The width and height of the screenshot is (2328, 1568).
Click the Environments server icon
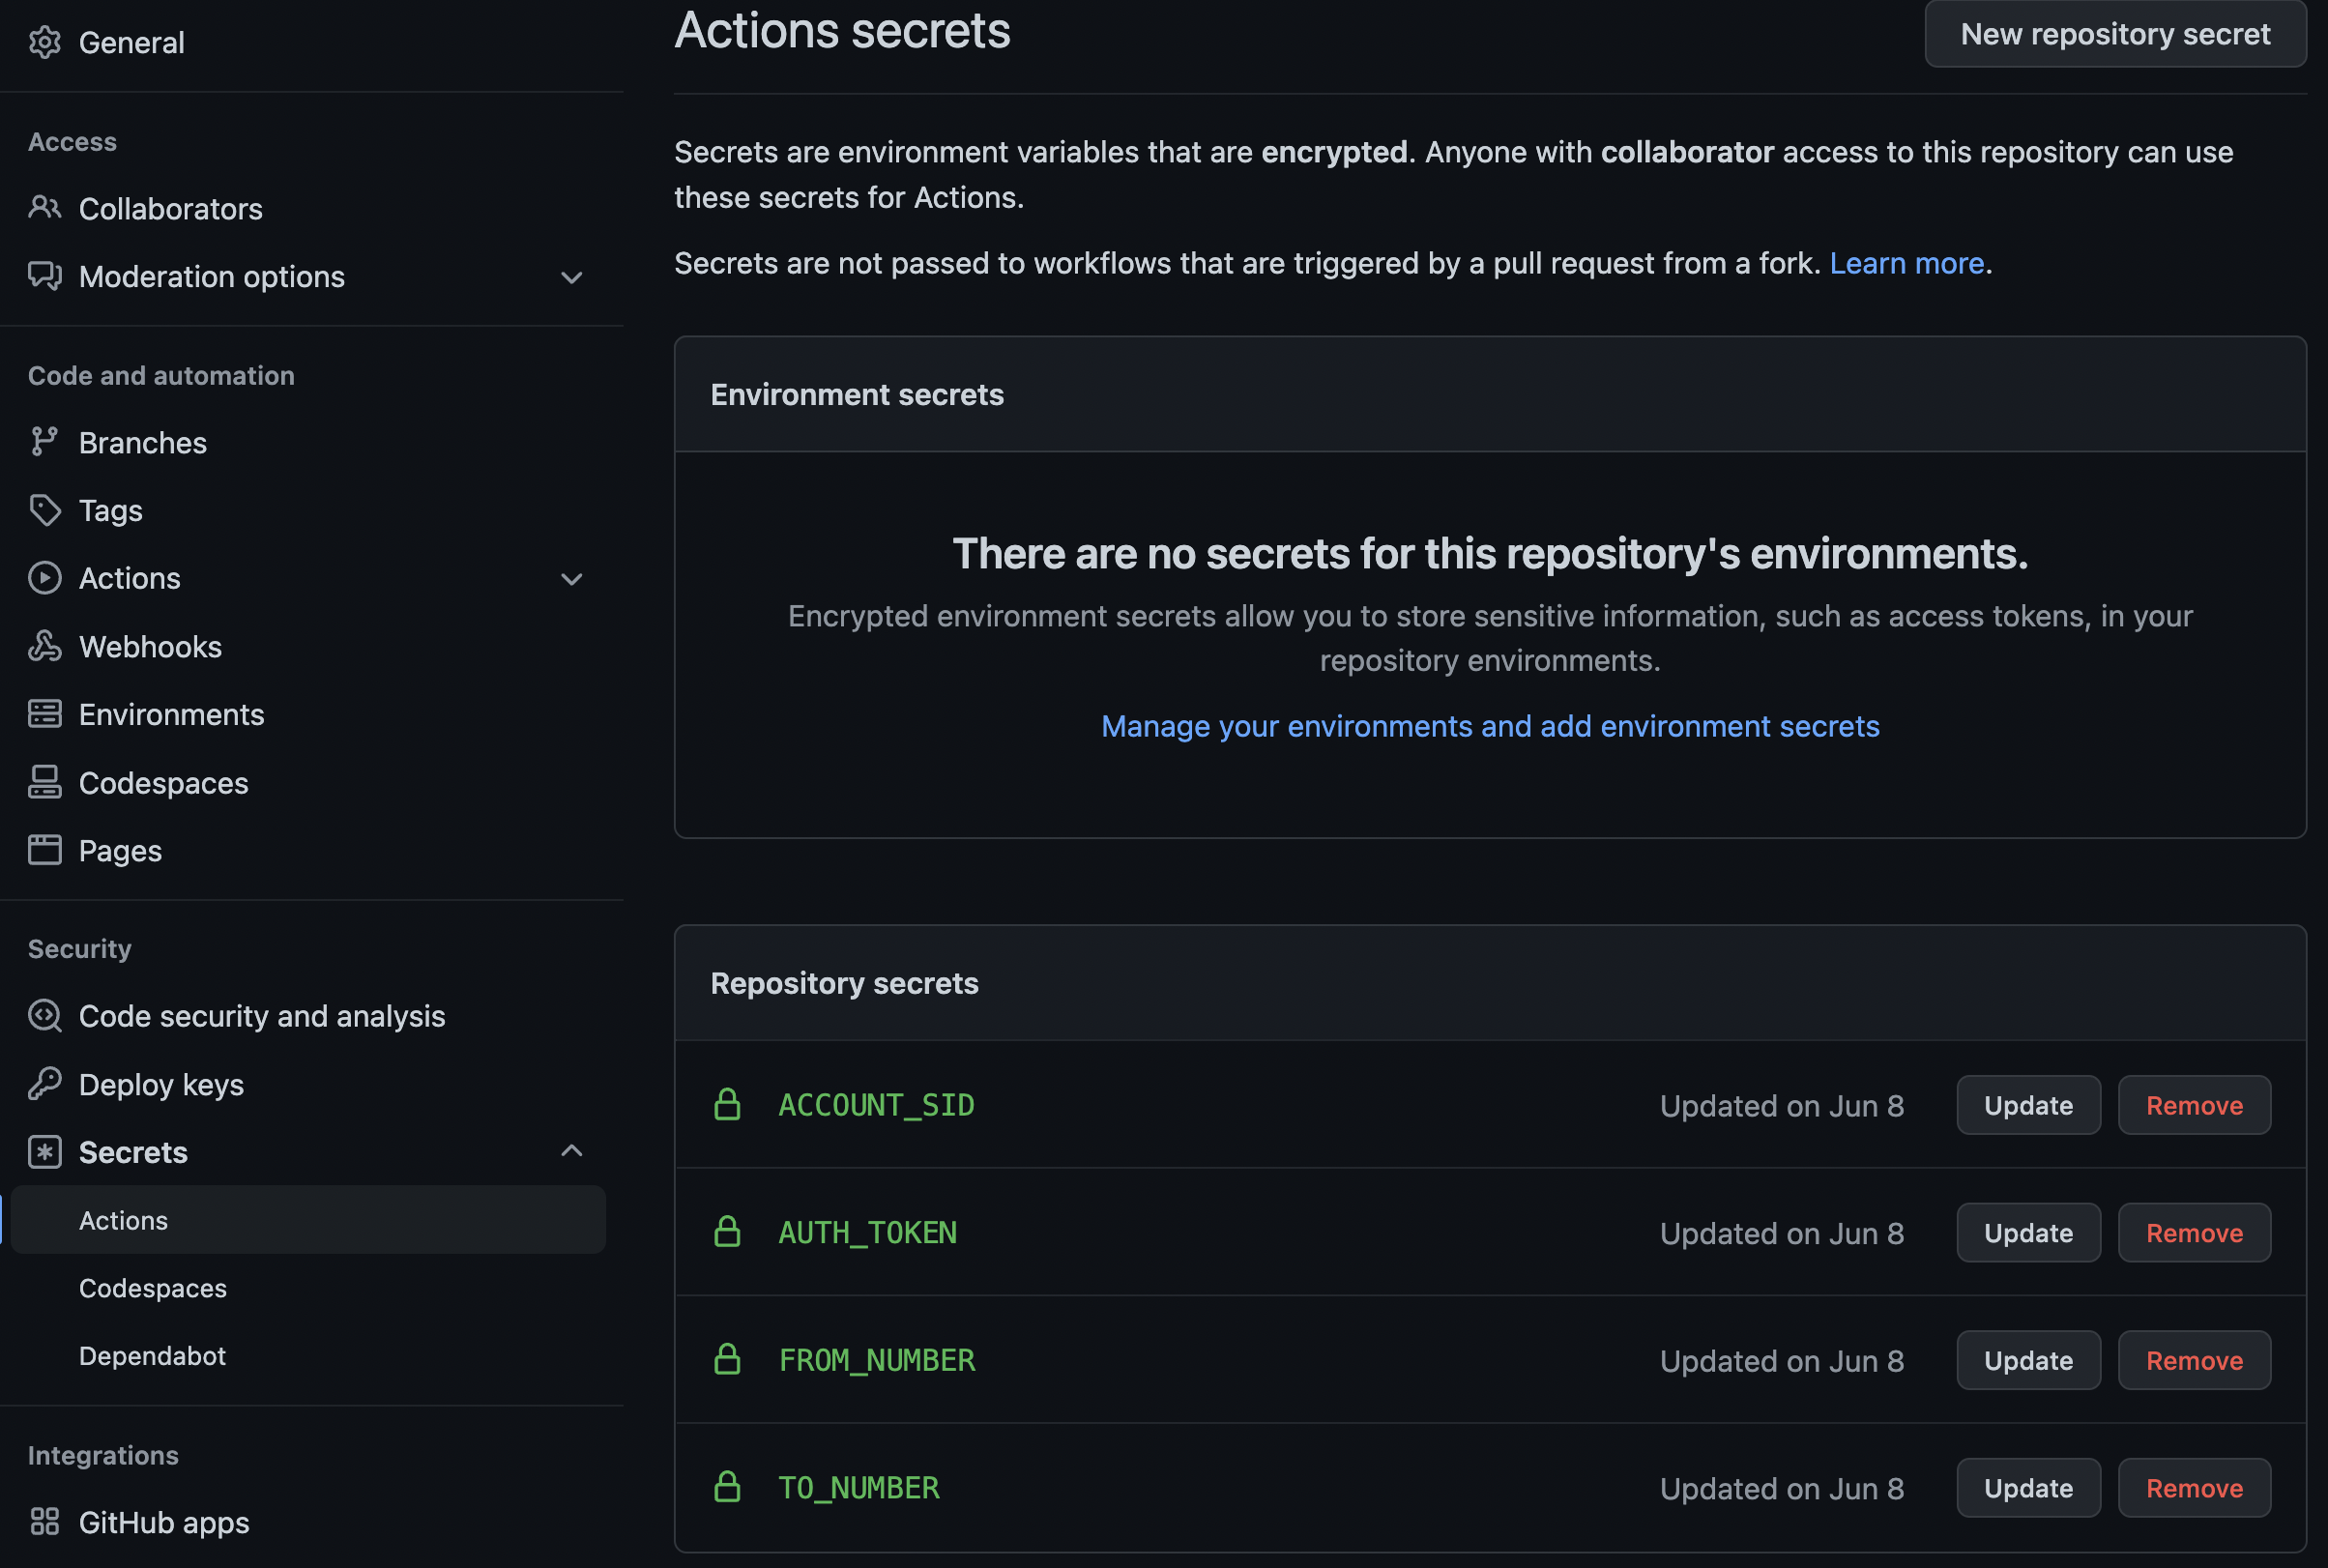point(44,714)
